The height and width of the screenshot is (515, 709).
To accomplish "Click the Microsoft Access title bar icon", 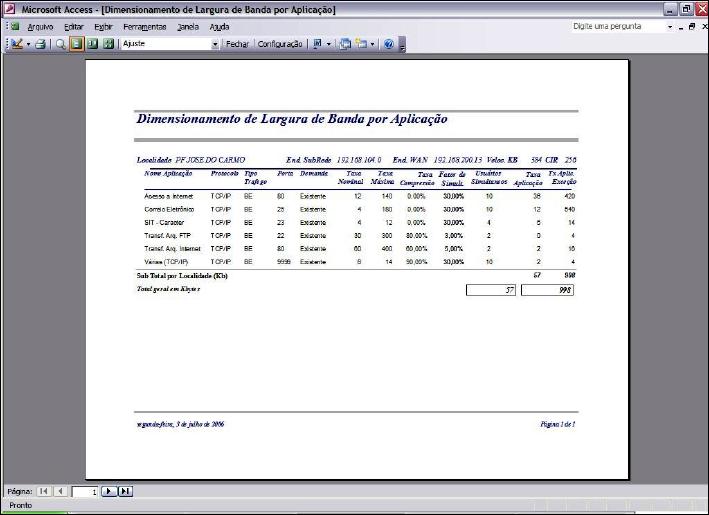I will [9, 9].
